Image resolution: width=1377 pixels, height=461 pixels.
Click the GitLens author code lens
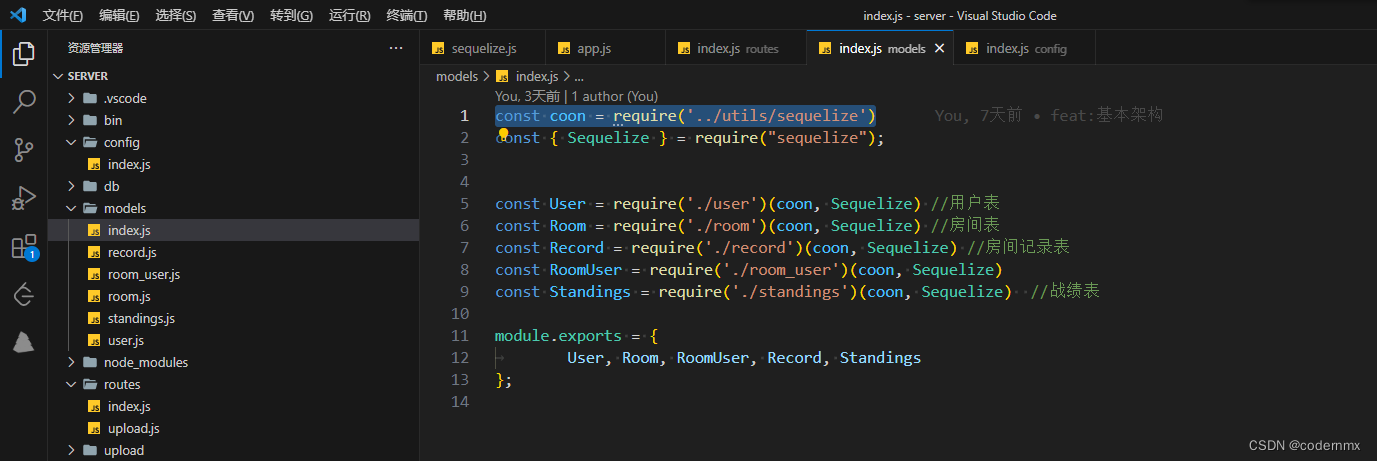(576, 97)
